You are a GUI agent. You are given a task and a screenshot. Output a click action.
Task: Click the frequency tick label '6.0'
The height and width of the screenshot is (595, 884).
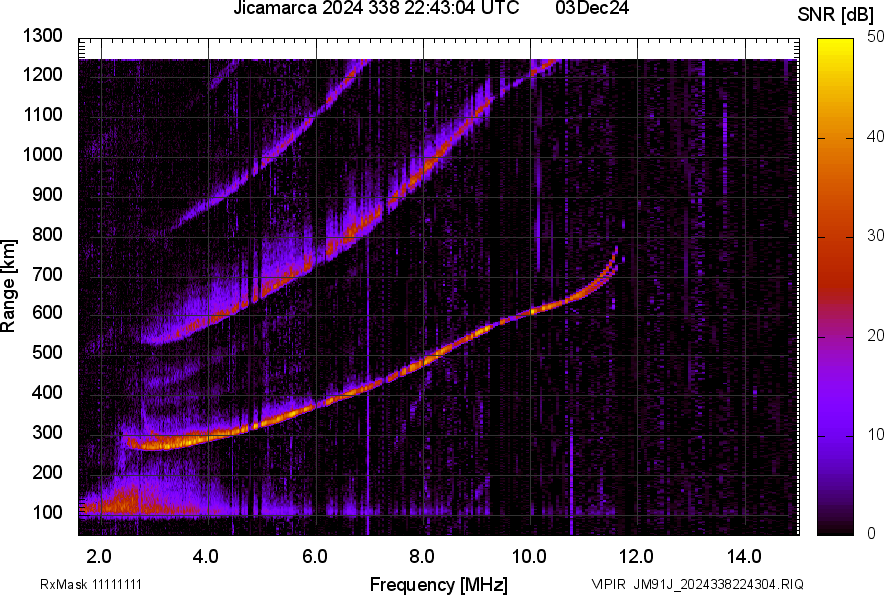pos(315,557)
